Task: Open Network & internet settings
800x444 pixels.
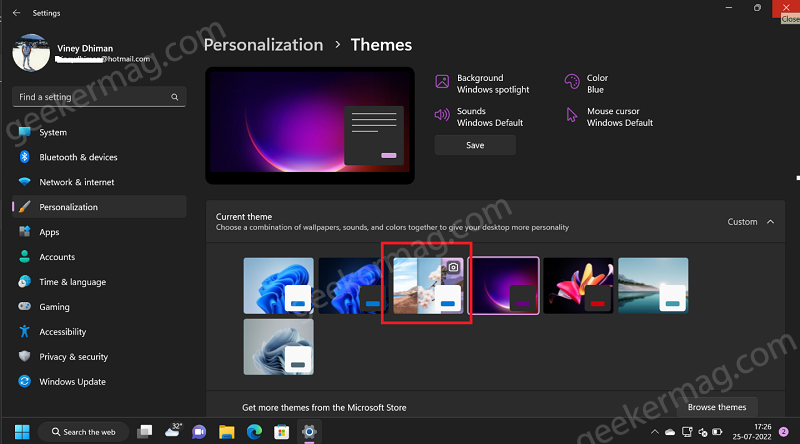Action: 99,182
